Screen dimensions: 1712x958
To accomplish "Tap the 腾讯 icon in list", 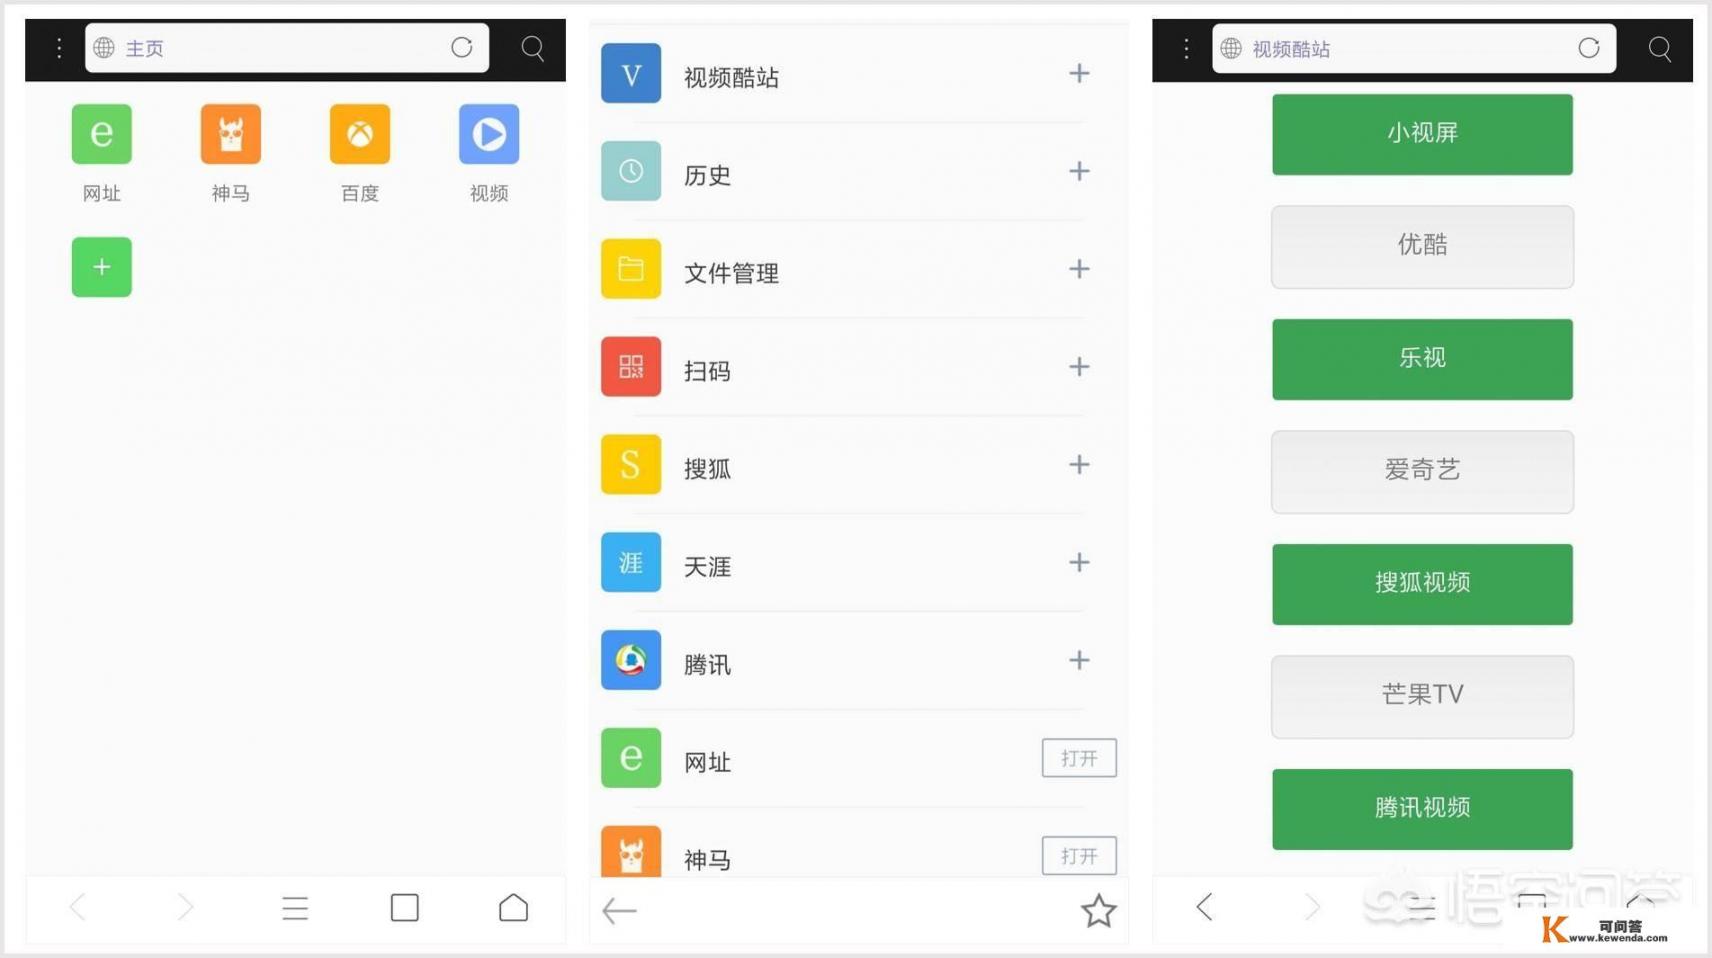I will point(631,660).
